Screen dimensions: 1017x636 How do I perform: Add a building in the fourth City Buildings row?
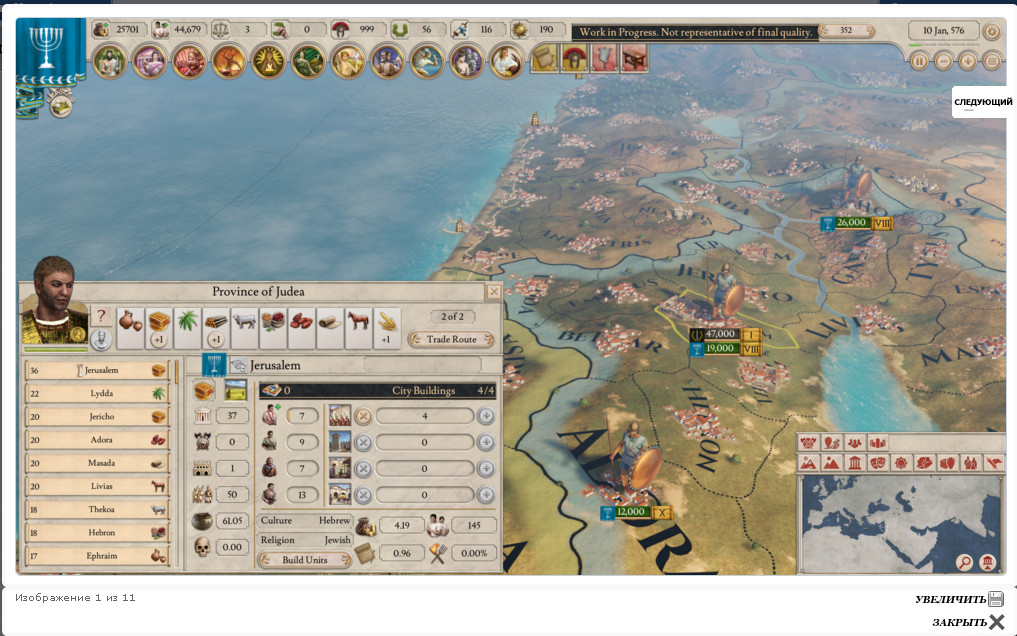(486, 495)
